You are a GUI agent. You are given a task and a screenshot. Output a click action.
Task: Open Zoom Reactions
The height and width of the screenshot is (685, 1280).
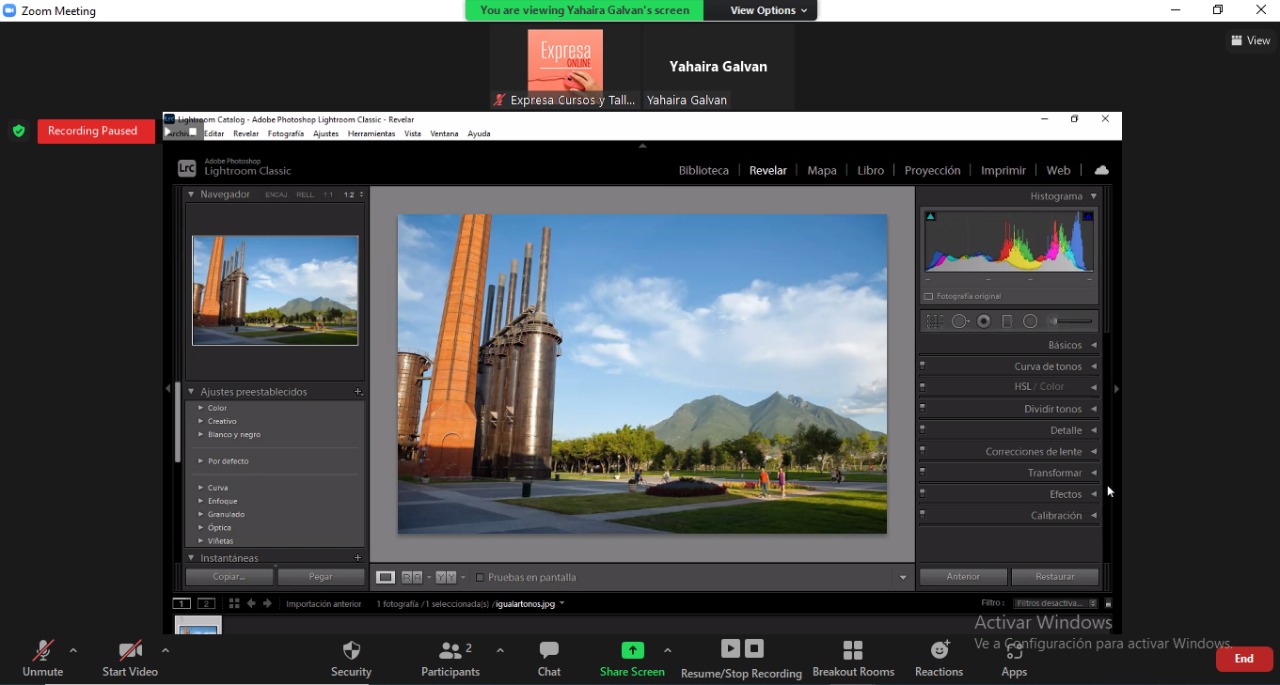[x=939, y=658]
